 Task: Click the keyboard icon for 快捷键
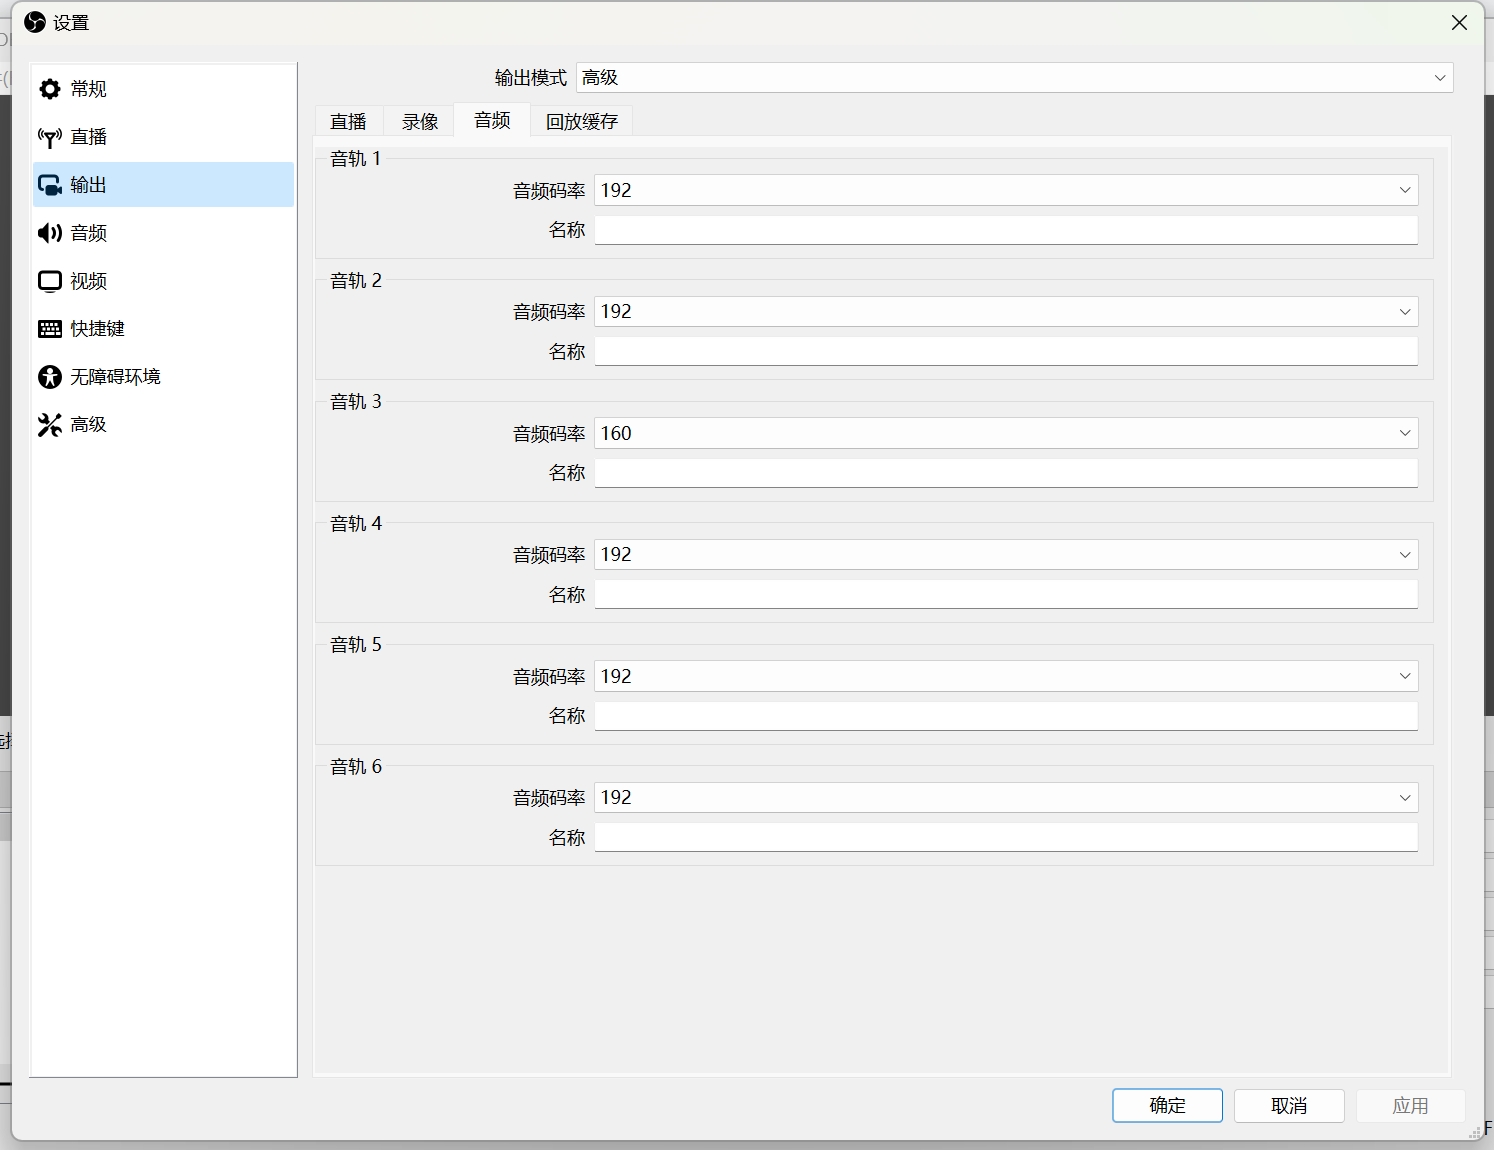[50, 329]
